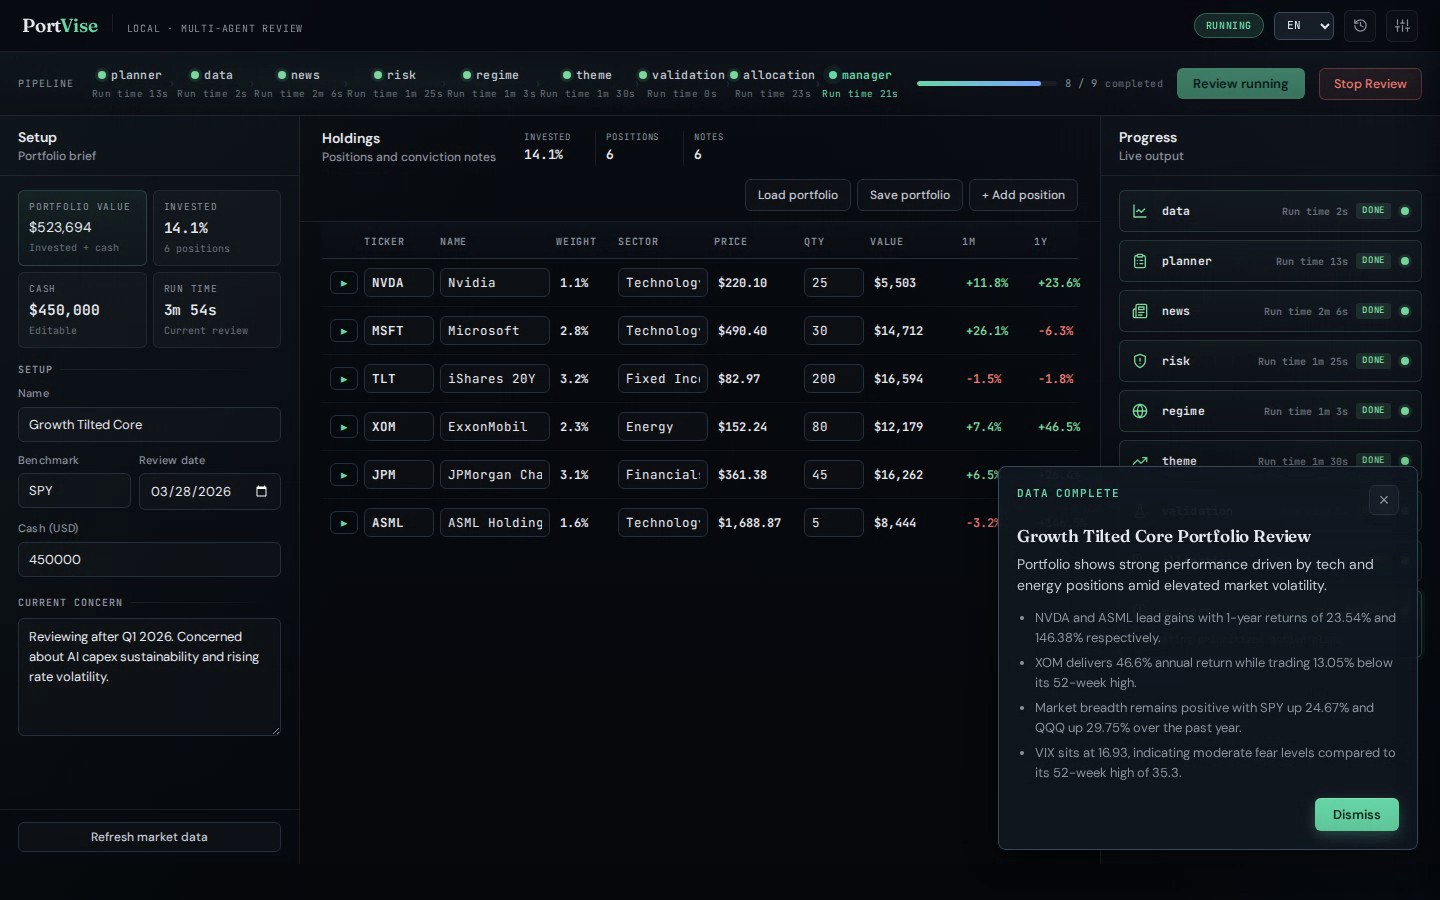Click the PortVise logo
1440x900 pixels.
point(60,26)
